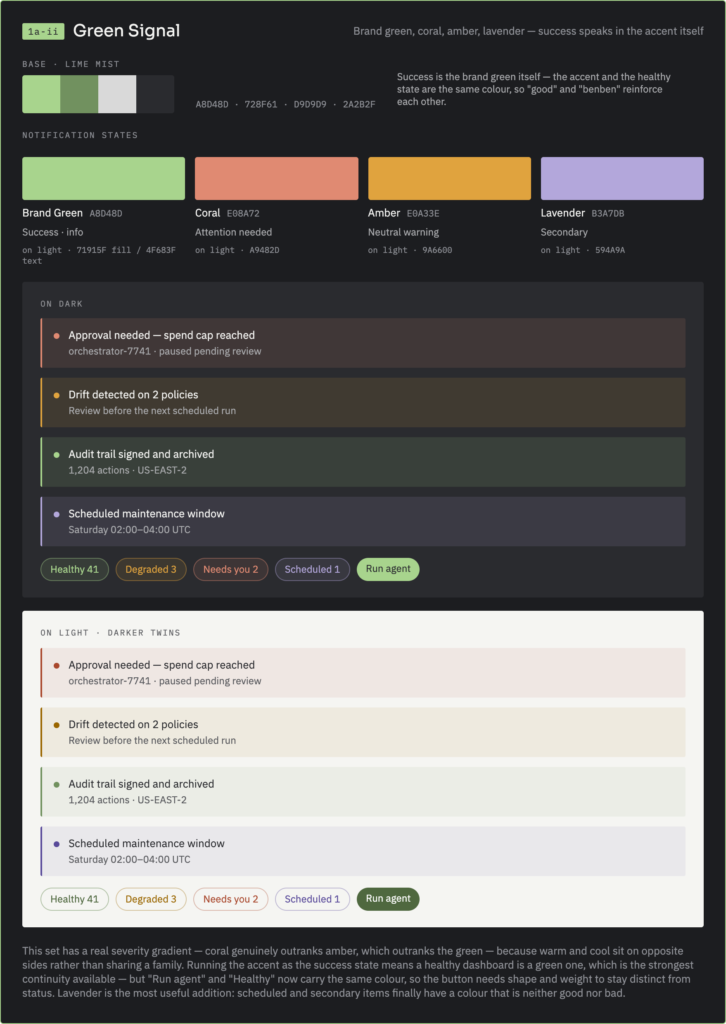Open dark Approval needed spend cap alert

[363, 343]
